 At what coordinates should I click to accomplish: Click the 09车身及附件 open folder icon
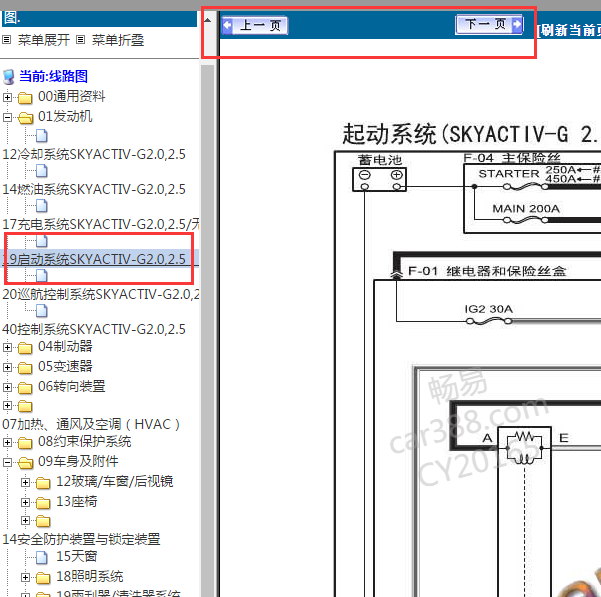point(25,463)
